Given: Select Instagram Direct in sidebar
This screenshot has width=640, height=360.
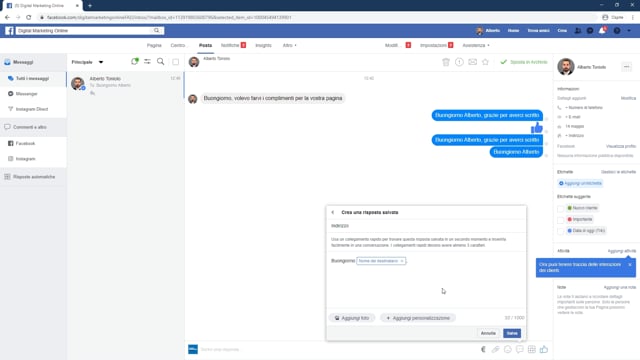Looking at the screenshot, I should [x=33, y=109].
